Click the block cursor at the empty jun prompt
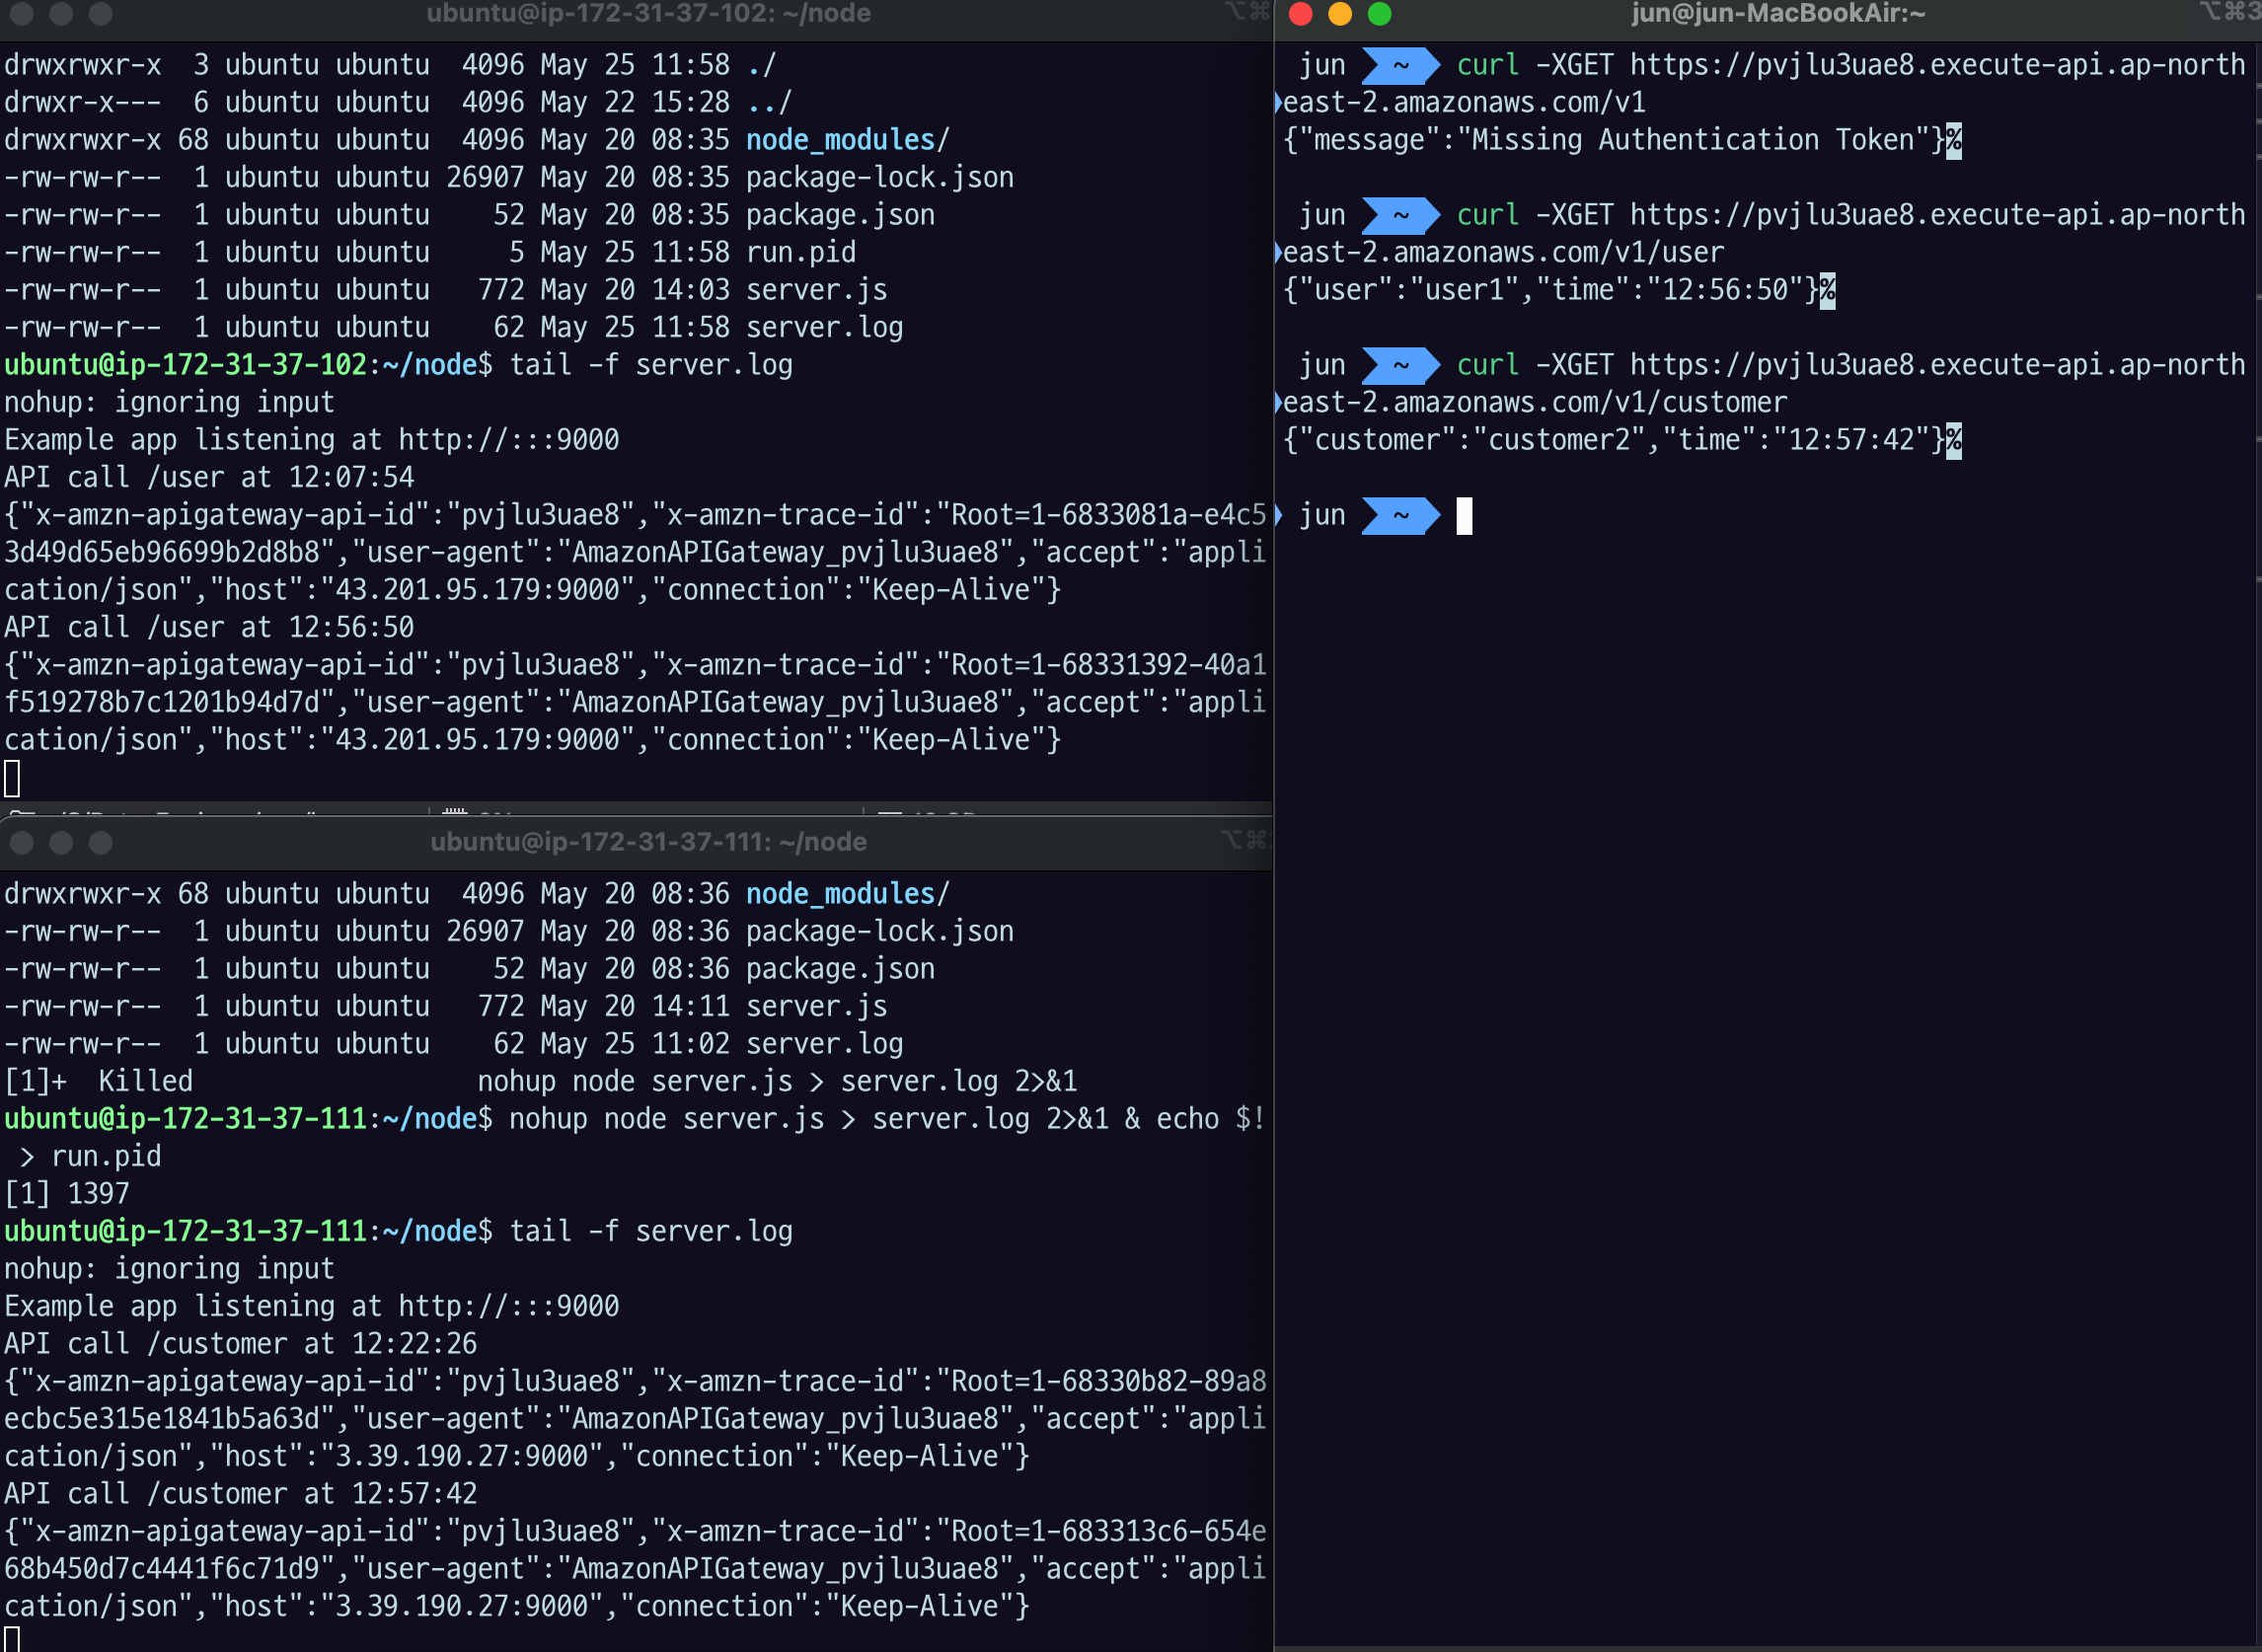The image size is (2262, 1652). pyautogui.click(x=1464, y=516)
